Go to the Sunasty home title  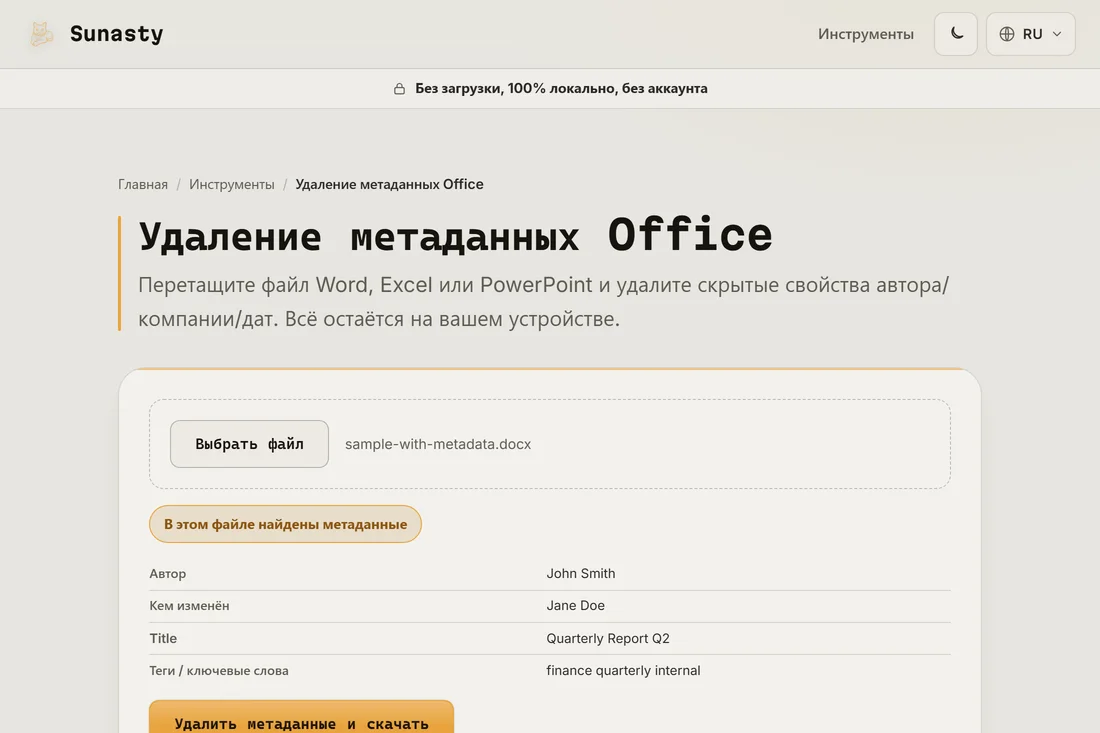coord(116,34)
